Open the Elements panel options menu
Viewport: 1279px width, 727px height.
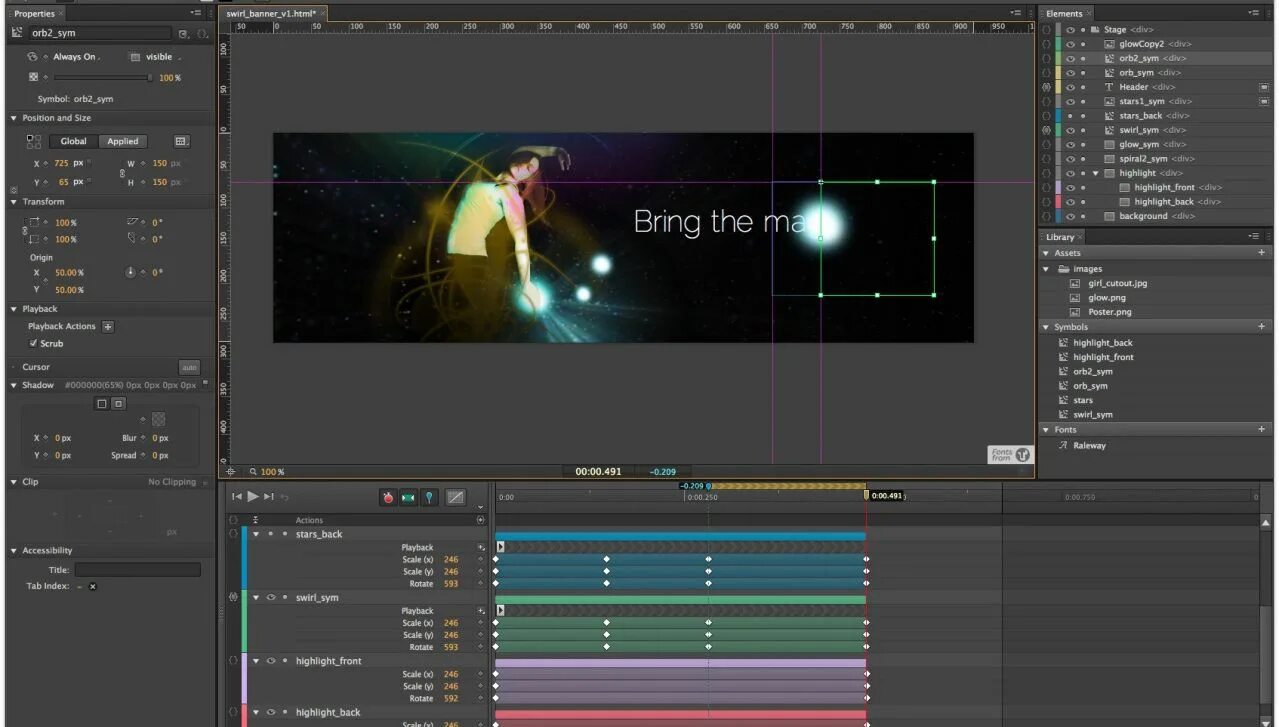tap(1254, 13)
